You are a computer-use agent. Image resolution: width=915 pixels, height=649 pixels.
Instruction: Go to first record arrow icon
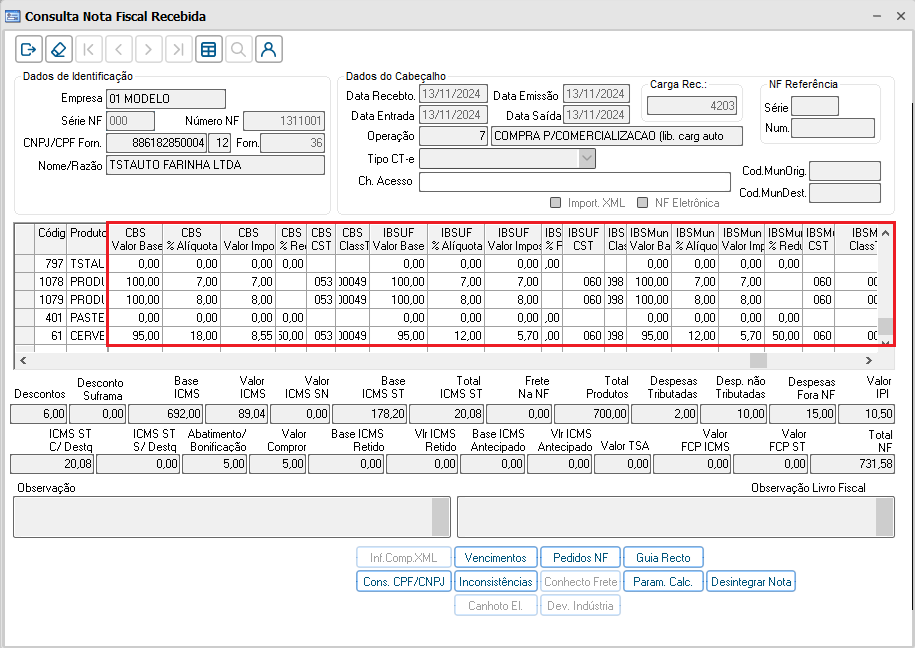[89, 49]
